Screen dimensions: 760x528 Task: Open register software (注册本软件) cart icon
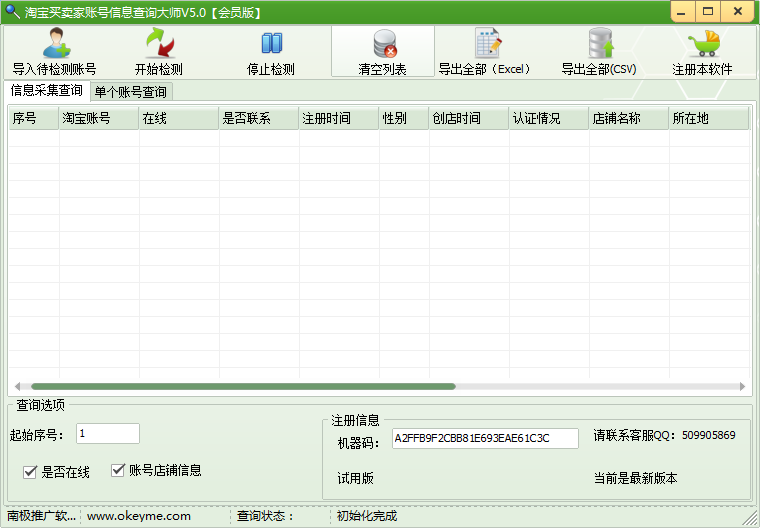point(704,43)
